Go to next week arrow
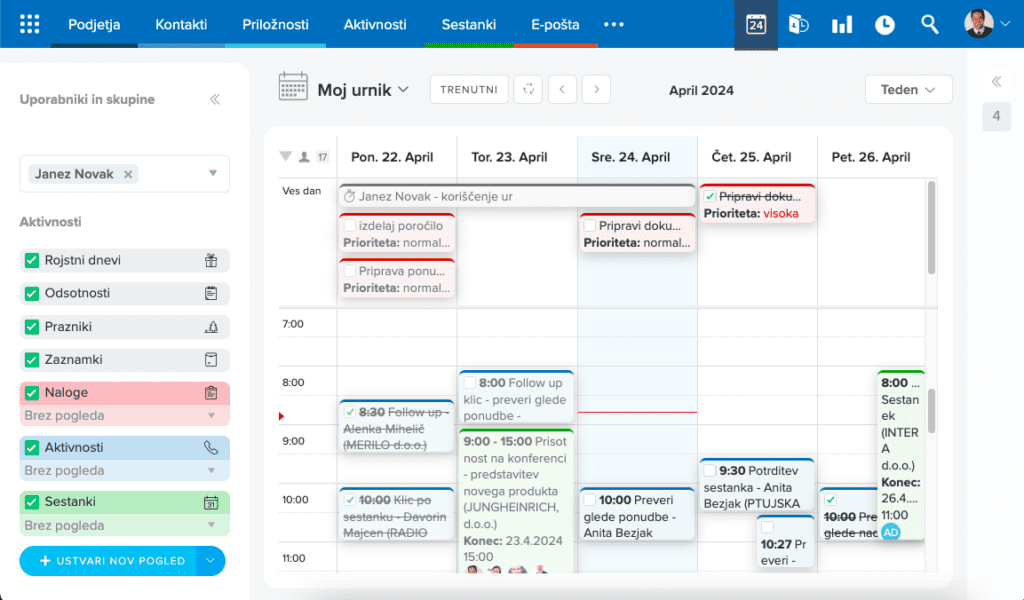This screenshot has height=600, width=1024. tap(596, 90)
